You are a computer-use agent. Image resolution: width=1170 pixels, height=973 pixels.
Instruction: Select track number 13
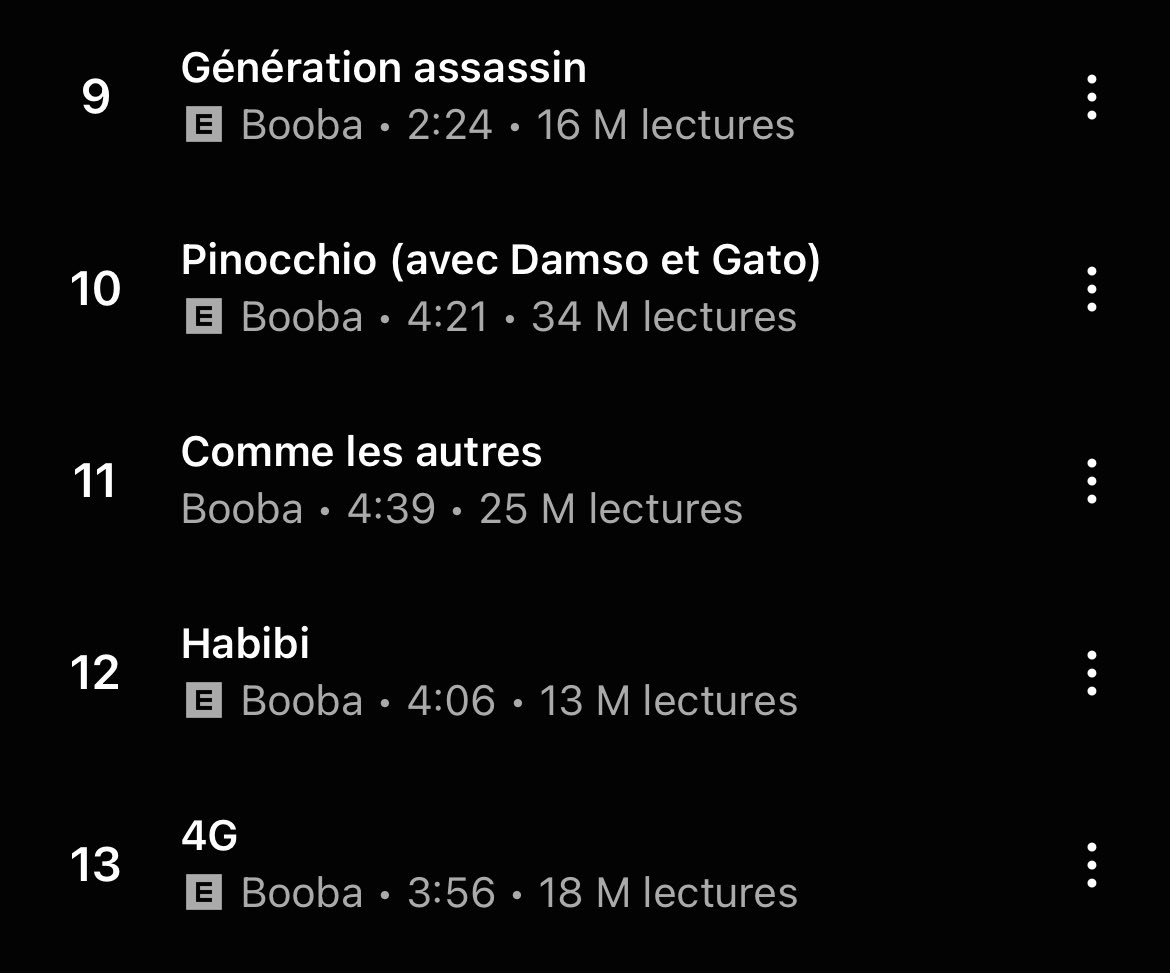pyautogui.click(x=96, y=865)
